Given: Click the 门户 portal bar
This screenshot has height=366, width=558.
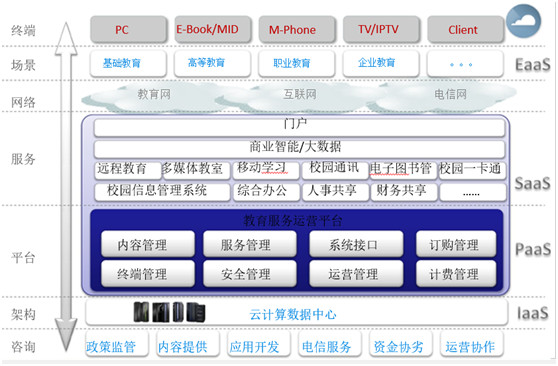Looking at the screenshot, I should pos(299,127).
